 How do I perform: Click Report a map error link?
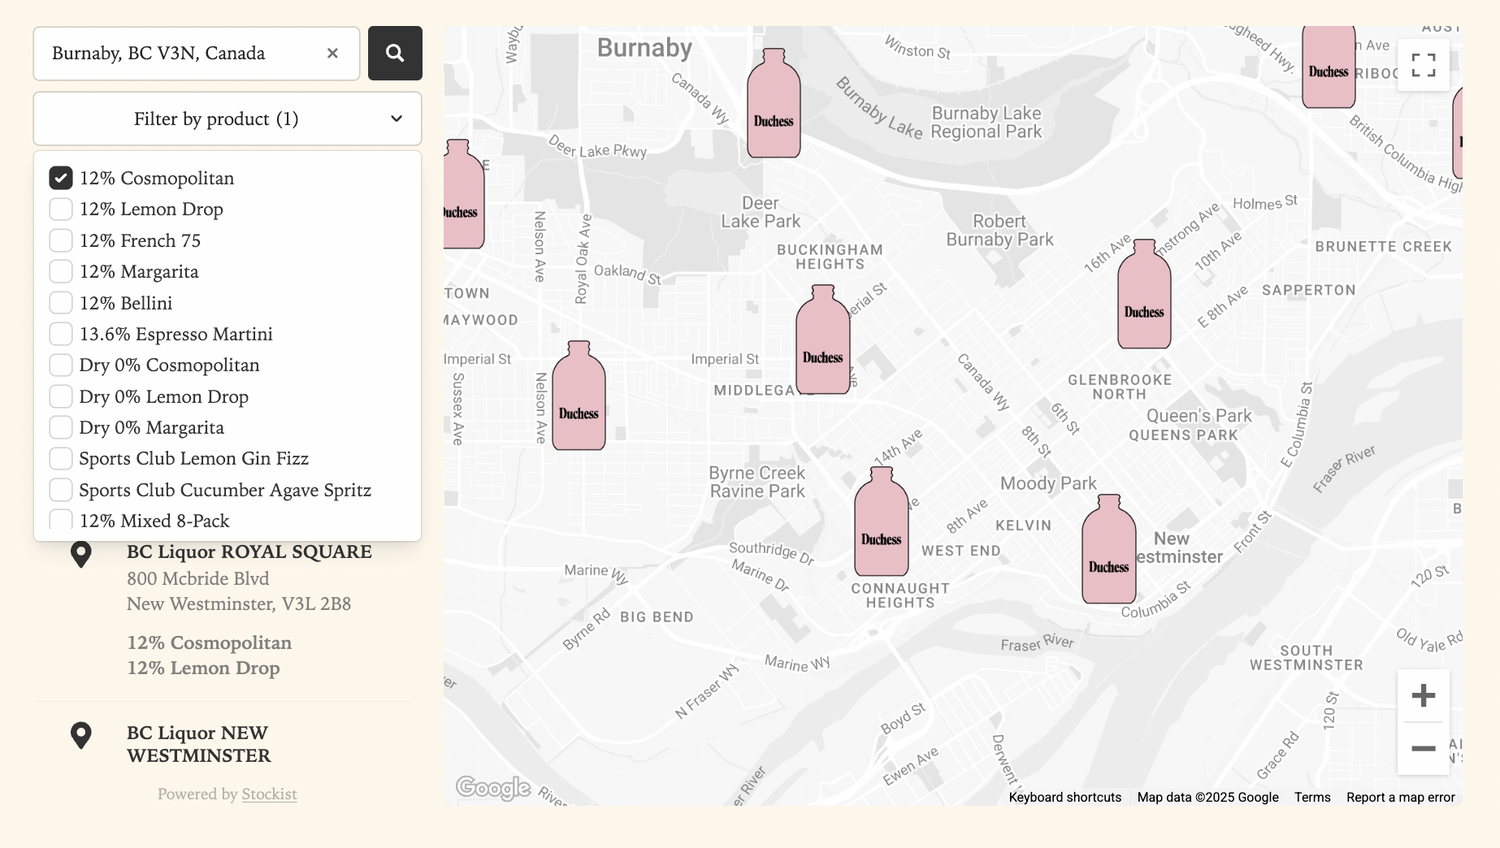tap(1400, 797)
